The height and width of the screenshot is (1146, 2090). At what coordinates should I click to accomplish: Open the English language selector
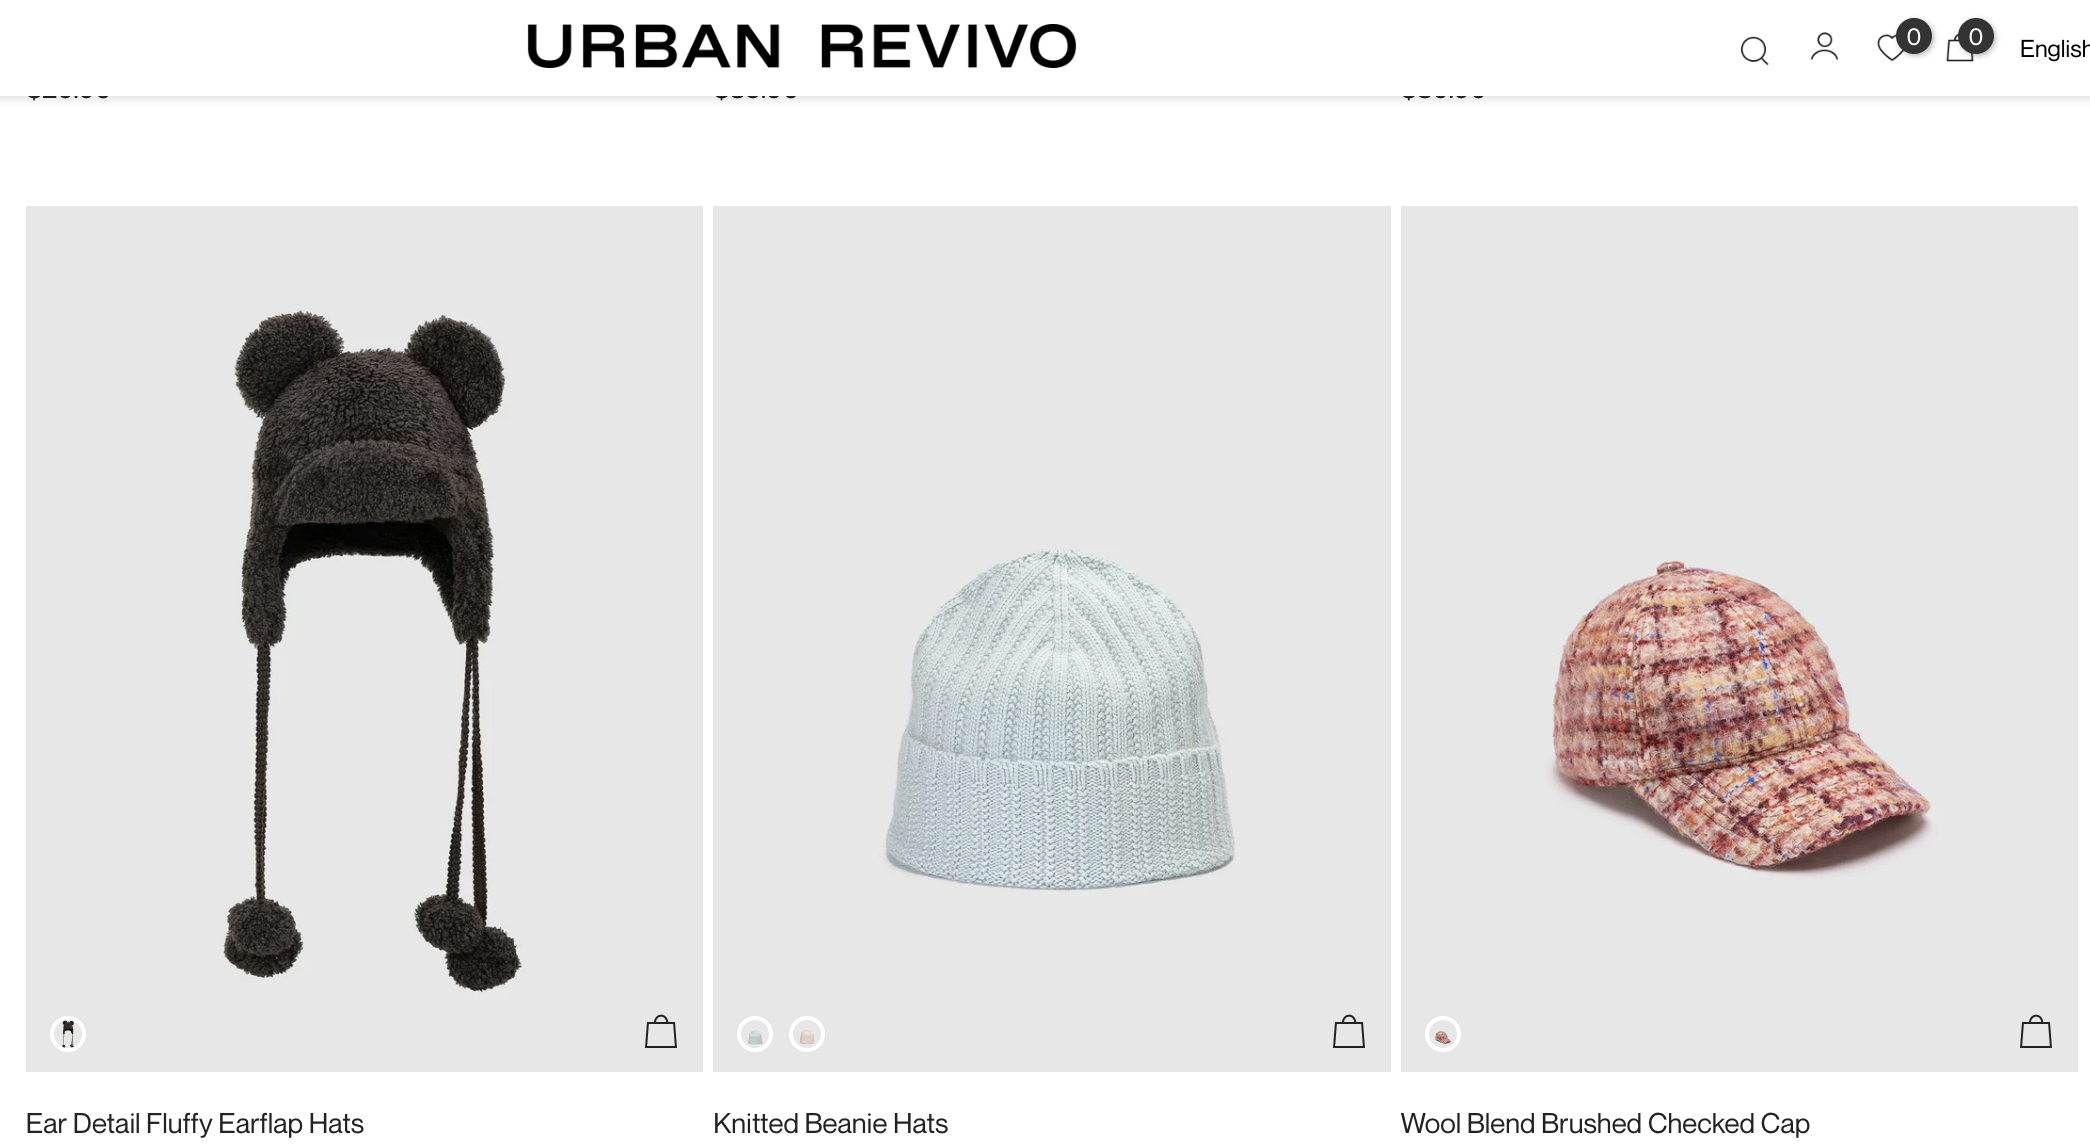point(2054,49)
